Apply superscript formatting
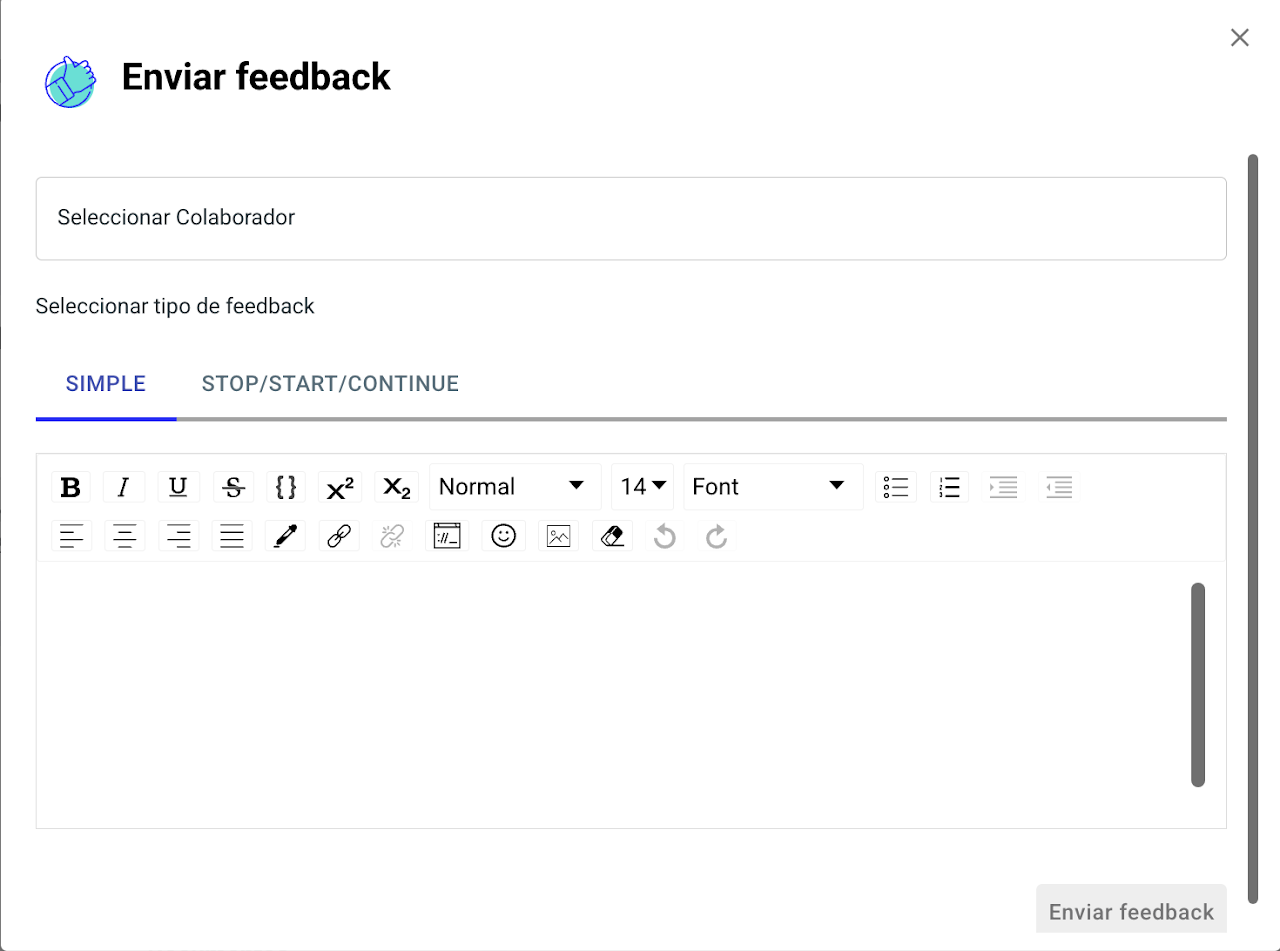The height and width of the screenshot is (951, 1280). tap(340, 487)
